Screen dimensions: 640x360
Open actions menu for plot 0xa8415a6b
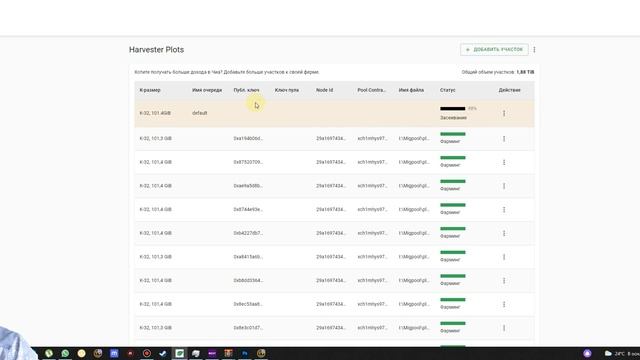click(x=504, y=257)
